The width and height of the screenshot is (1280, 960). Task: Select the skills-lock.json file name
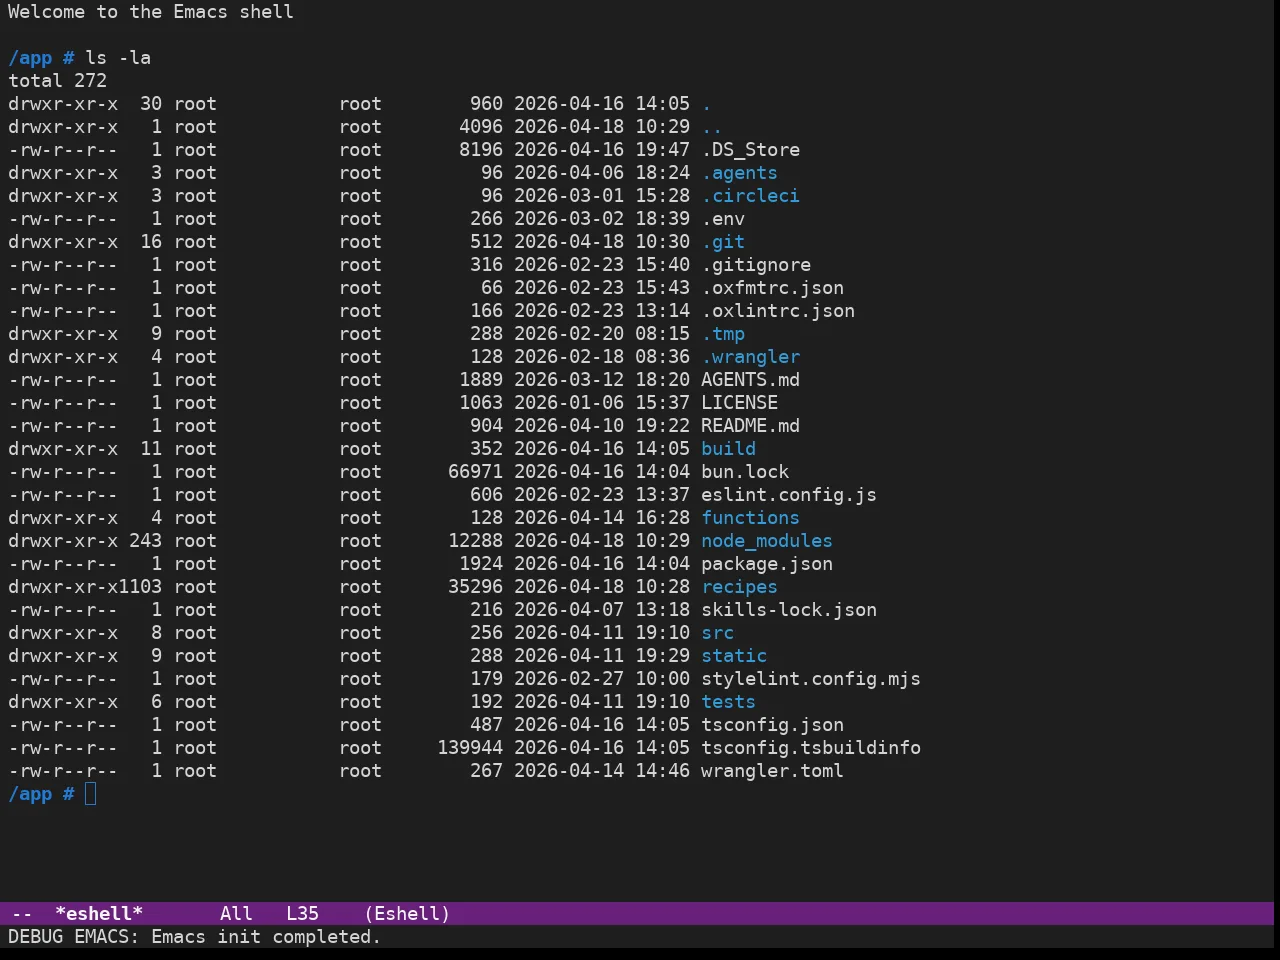(789, 610)
